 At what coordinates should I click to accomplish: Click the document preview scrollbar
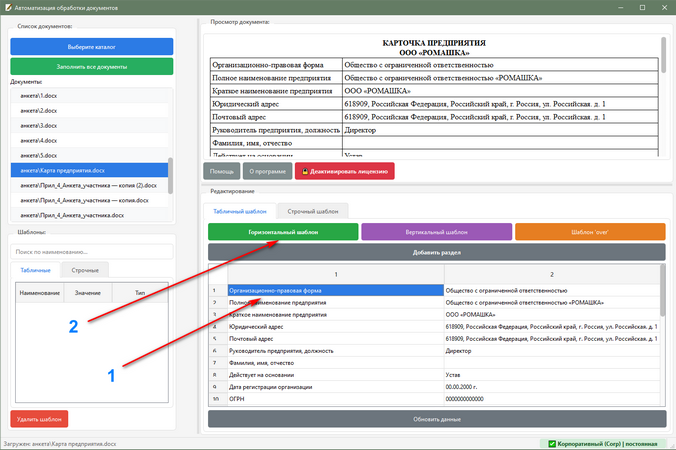(663, 55)
